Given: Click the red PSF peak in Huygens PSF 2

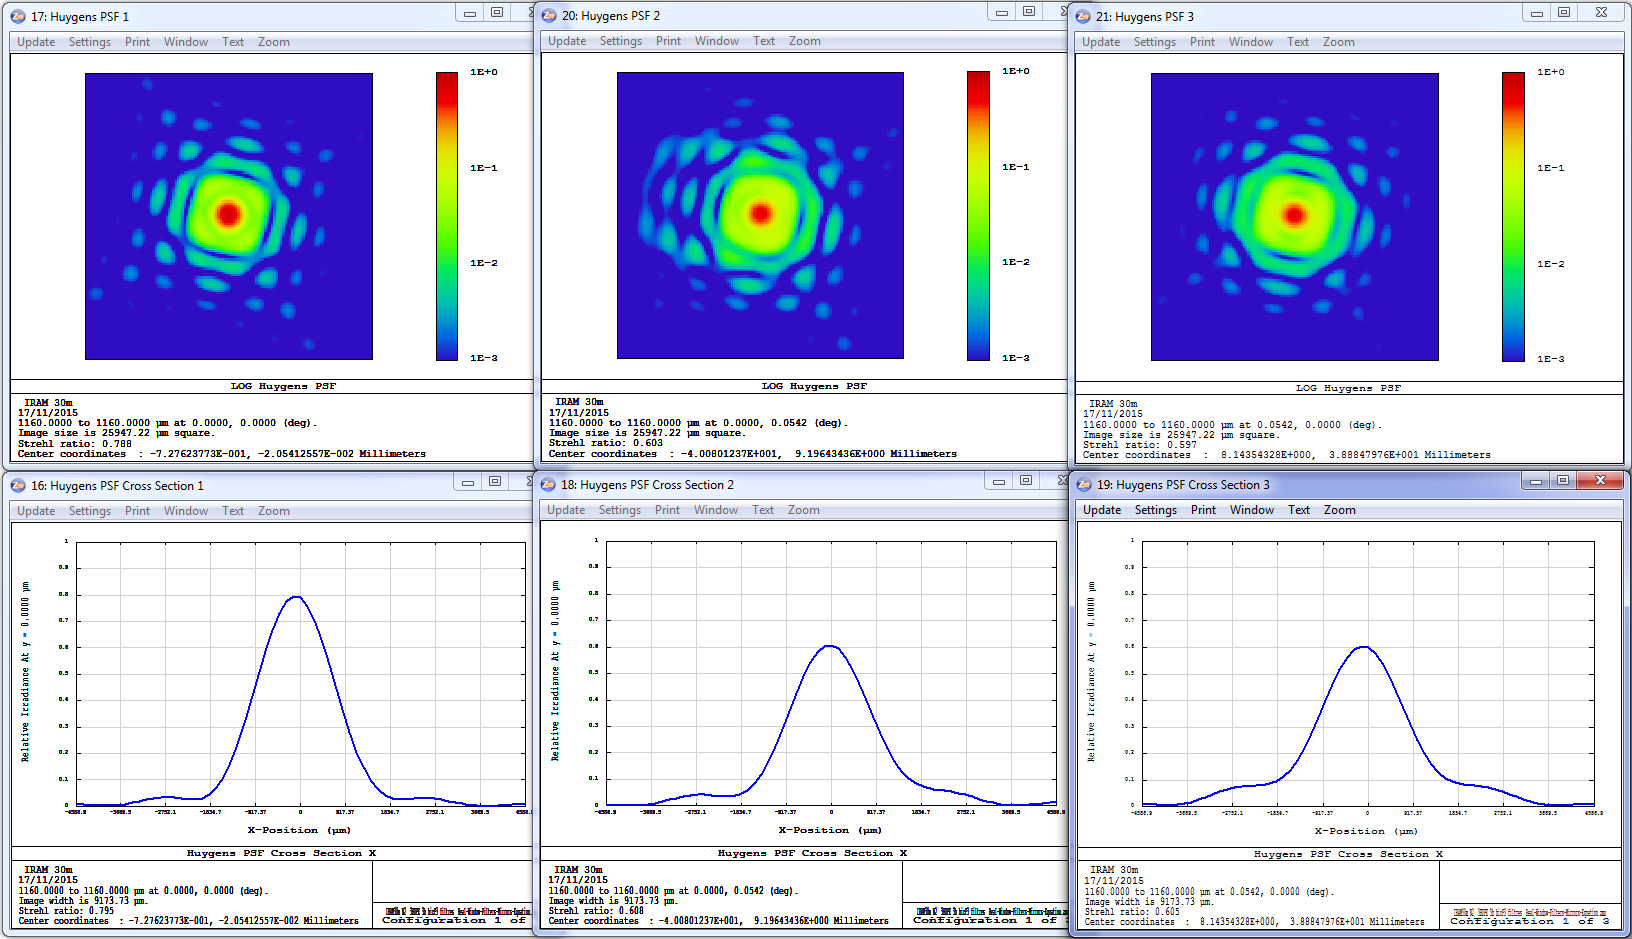Looking at the screenshot, I should pos(760,213).
